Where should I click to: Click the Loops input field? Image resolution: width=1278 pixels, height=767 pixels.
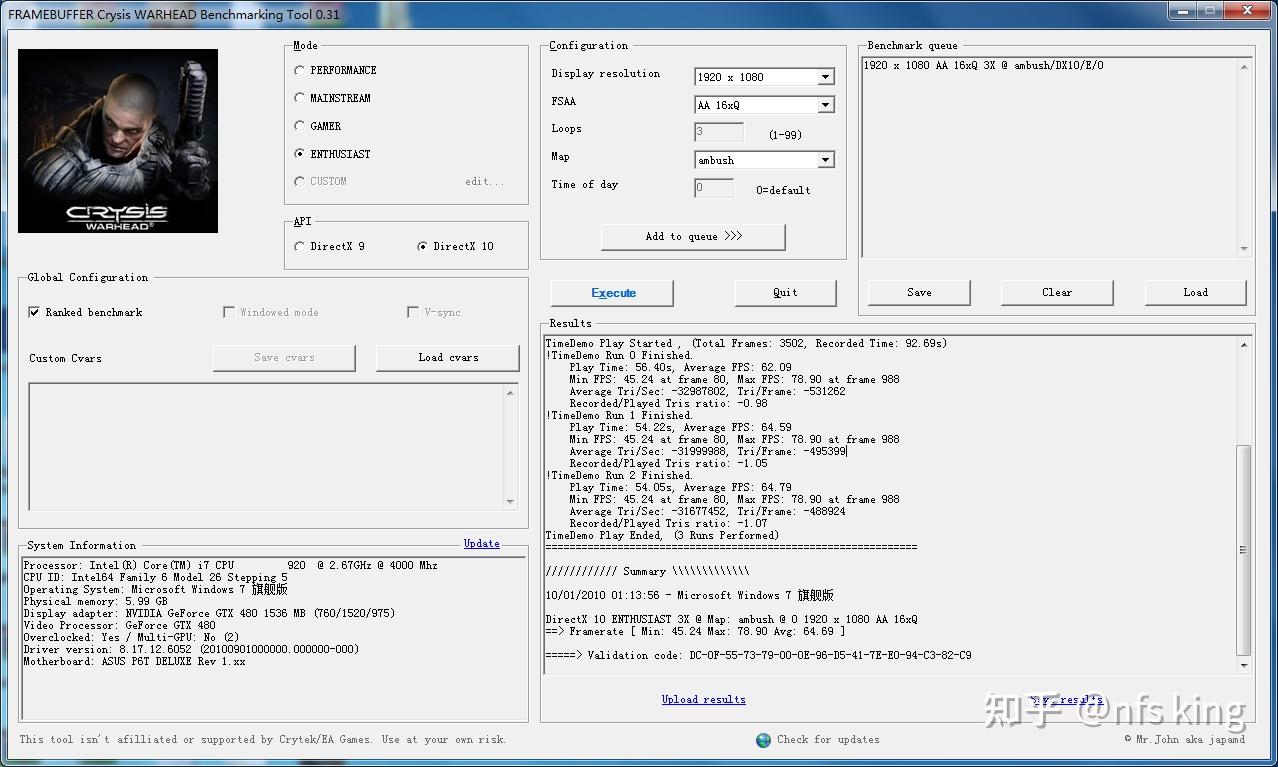[x=719, y=132]
